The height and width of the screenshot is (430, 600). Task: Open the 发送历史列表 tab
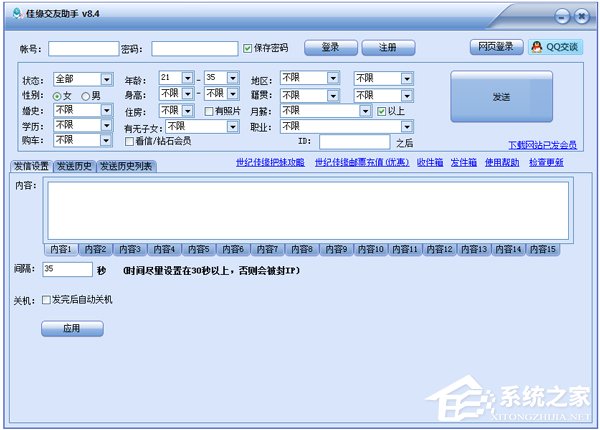(125, 166)
